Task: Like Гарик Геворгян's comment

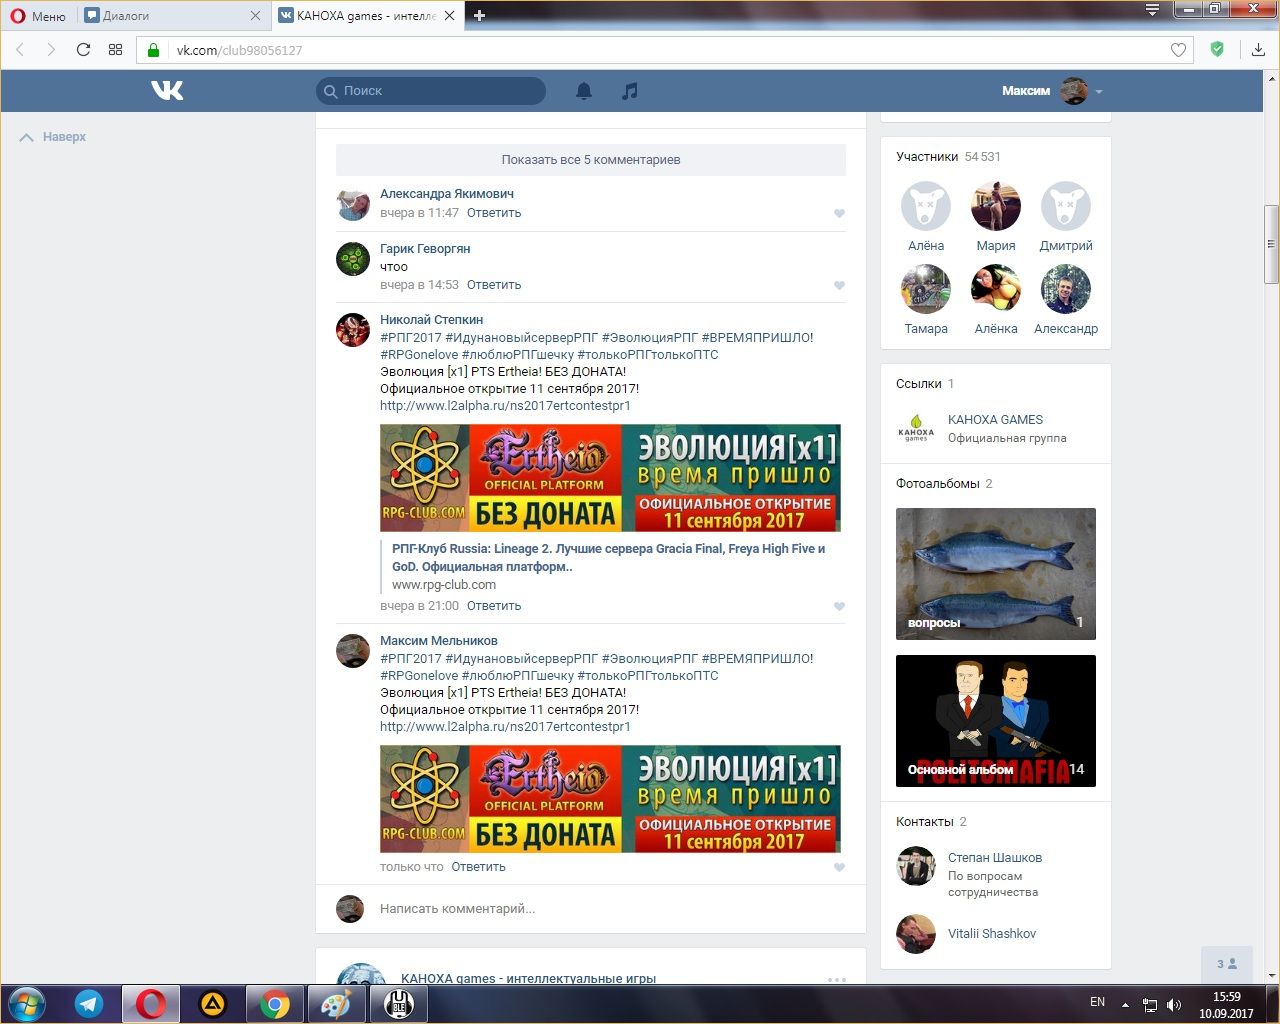Action: point(839,285)
